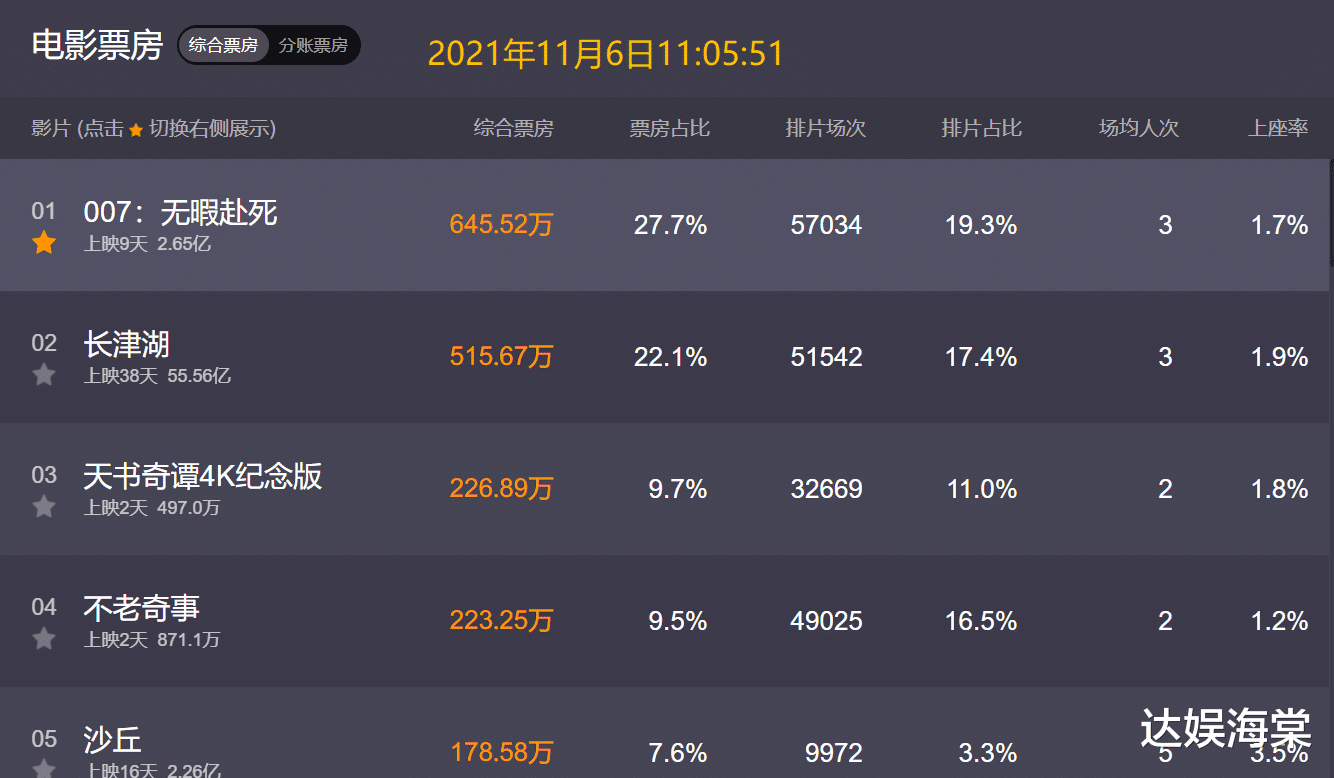Click the 电影票房 title
The height and width of the screenshot is (778, 1334).
click(97, 45)
